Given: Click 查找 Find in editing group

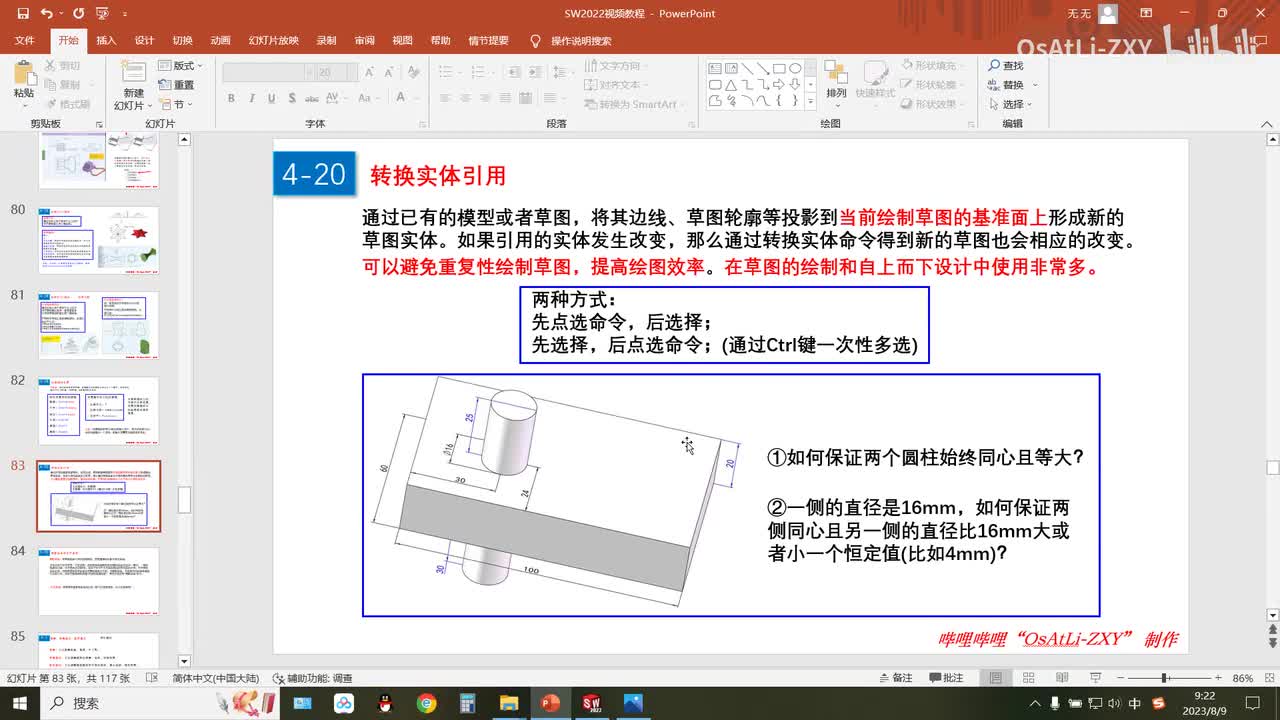Looking at the screenshot, I should [x=1006, y=66].
